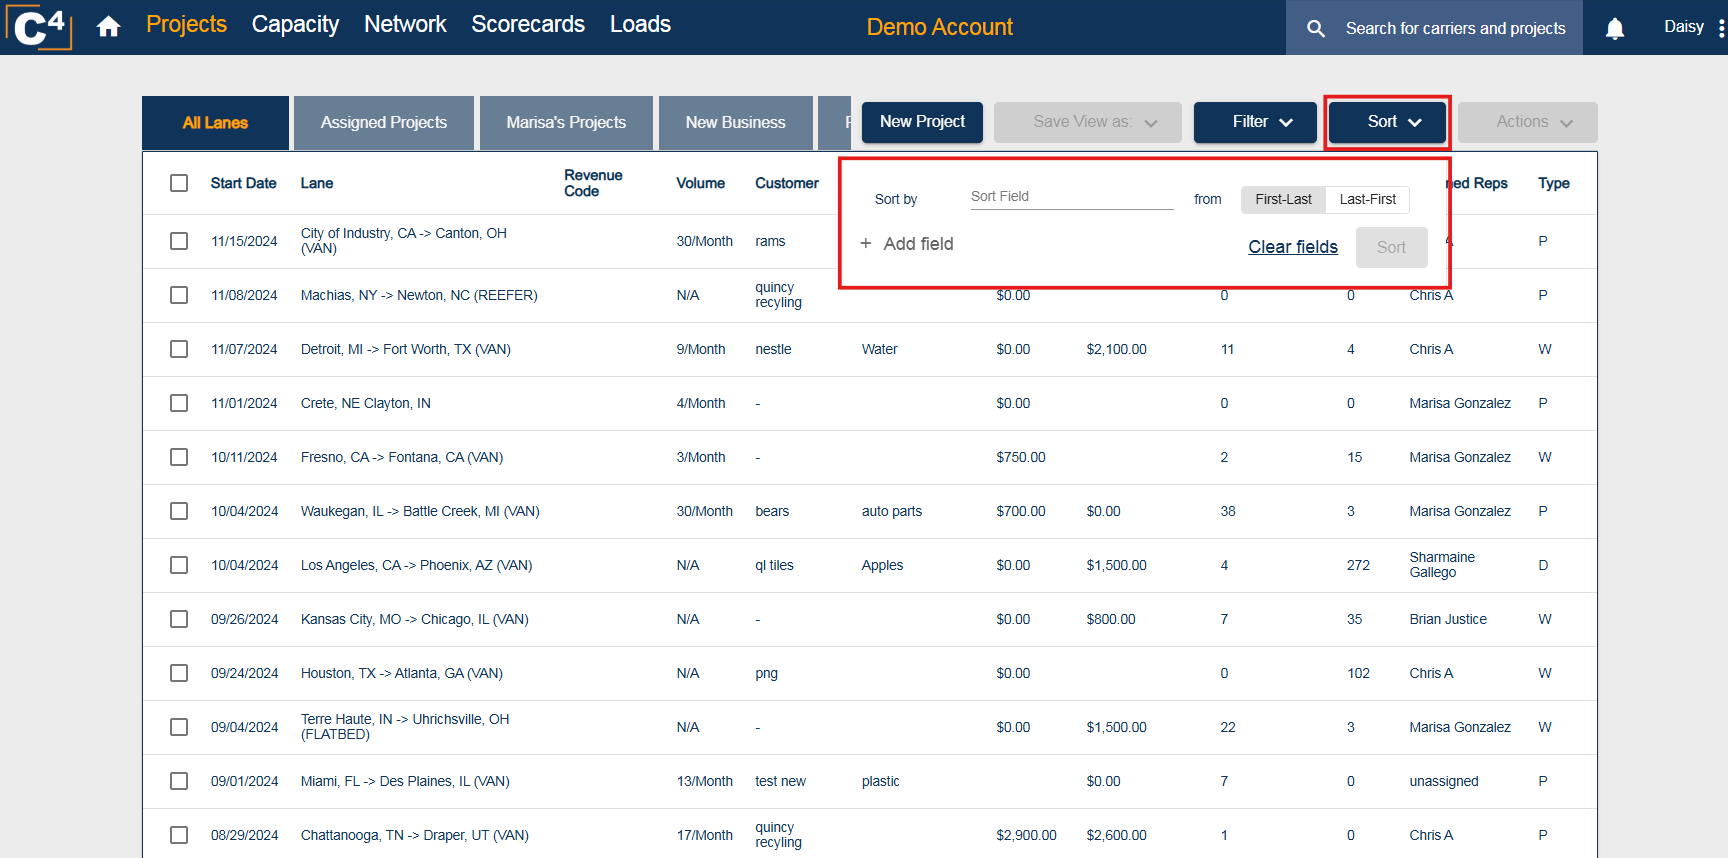
Task: Open the C4 logo home page
Action: (x=38, y=27)
